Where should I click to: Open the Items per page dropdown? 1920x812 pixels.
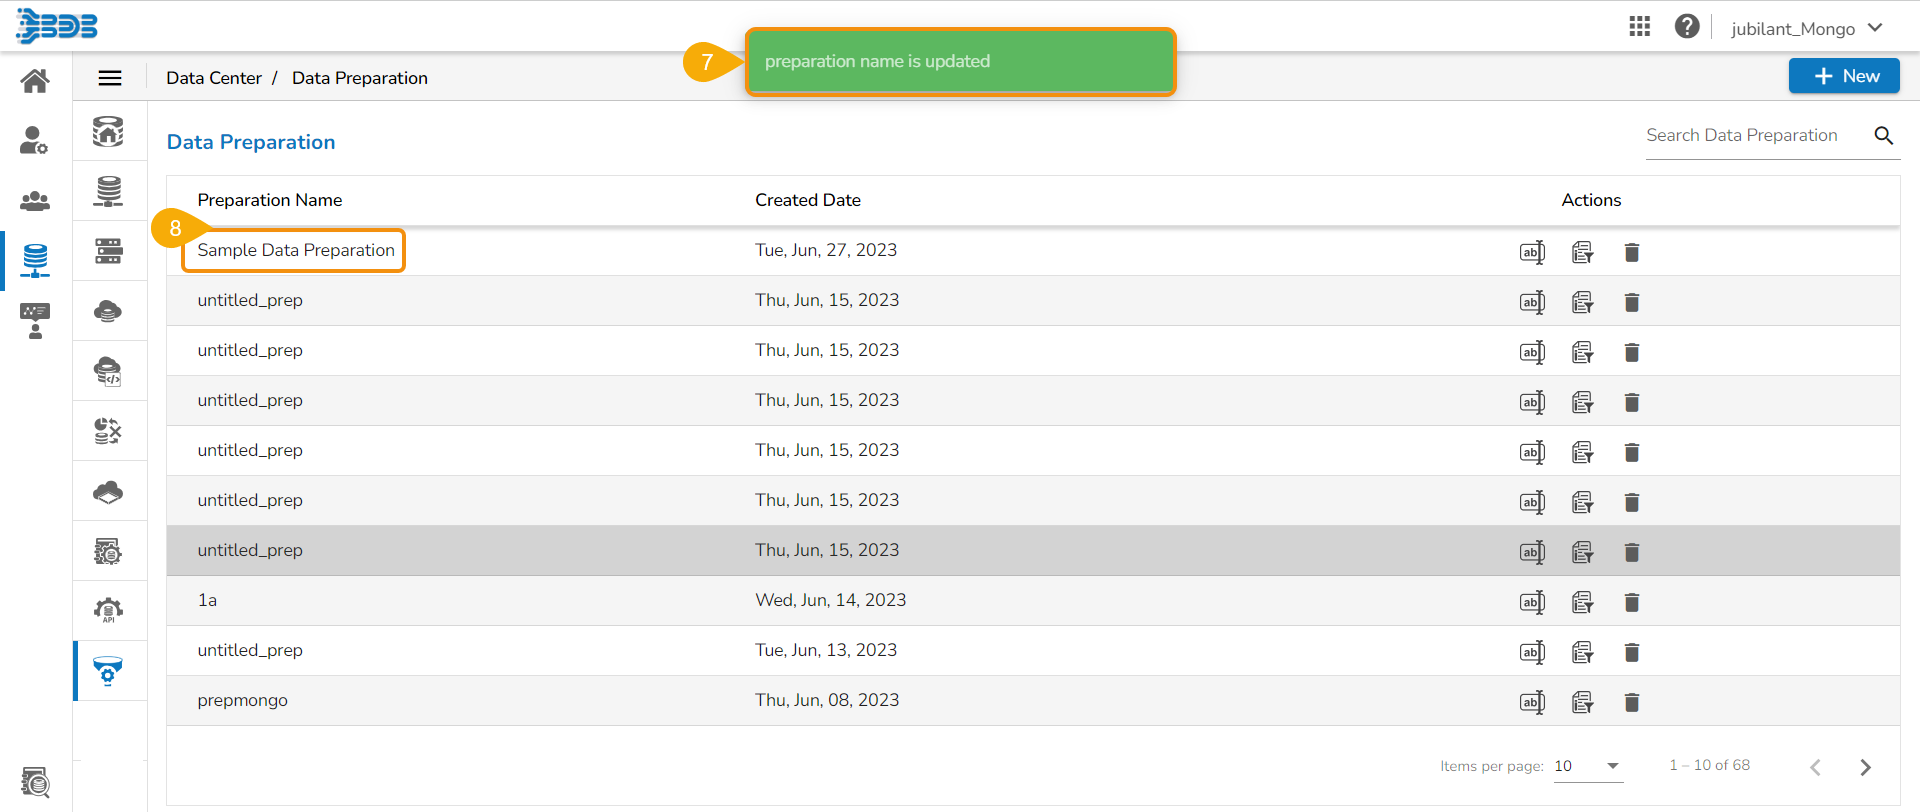1588,766
